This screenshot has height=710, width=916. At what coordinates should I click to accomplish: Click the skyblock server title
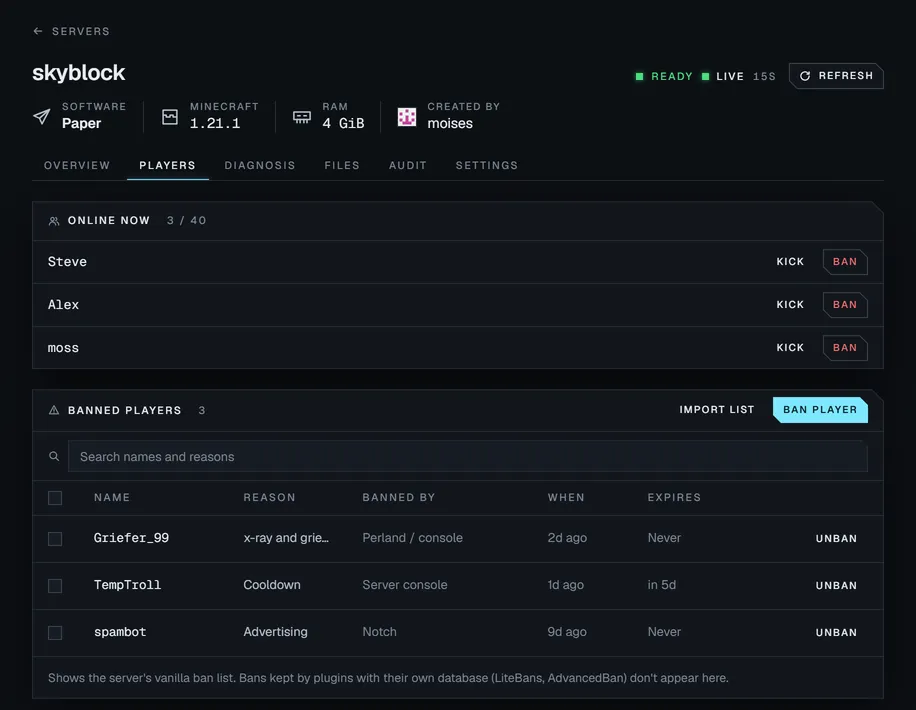coord(78,73)
